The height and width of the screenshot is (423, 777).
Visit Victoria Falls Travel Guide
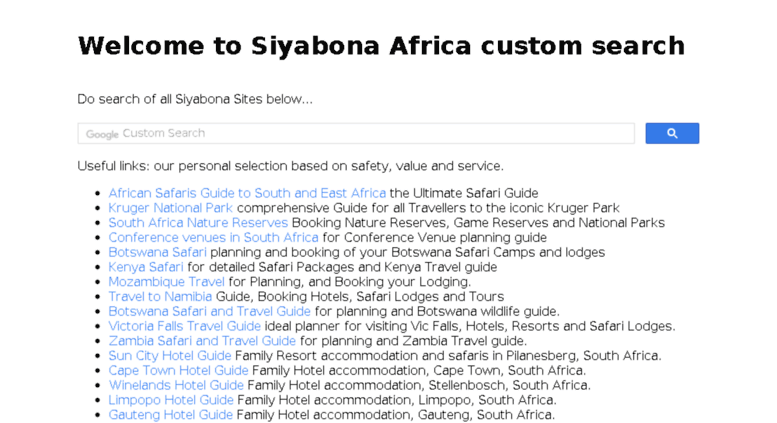184,326
